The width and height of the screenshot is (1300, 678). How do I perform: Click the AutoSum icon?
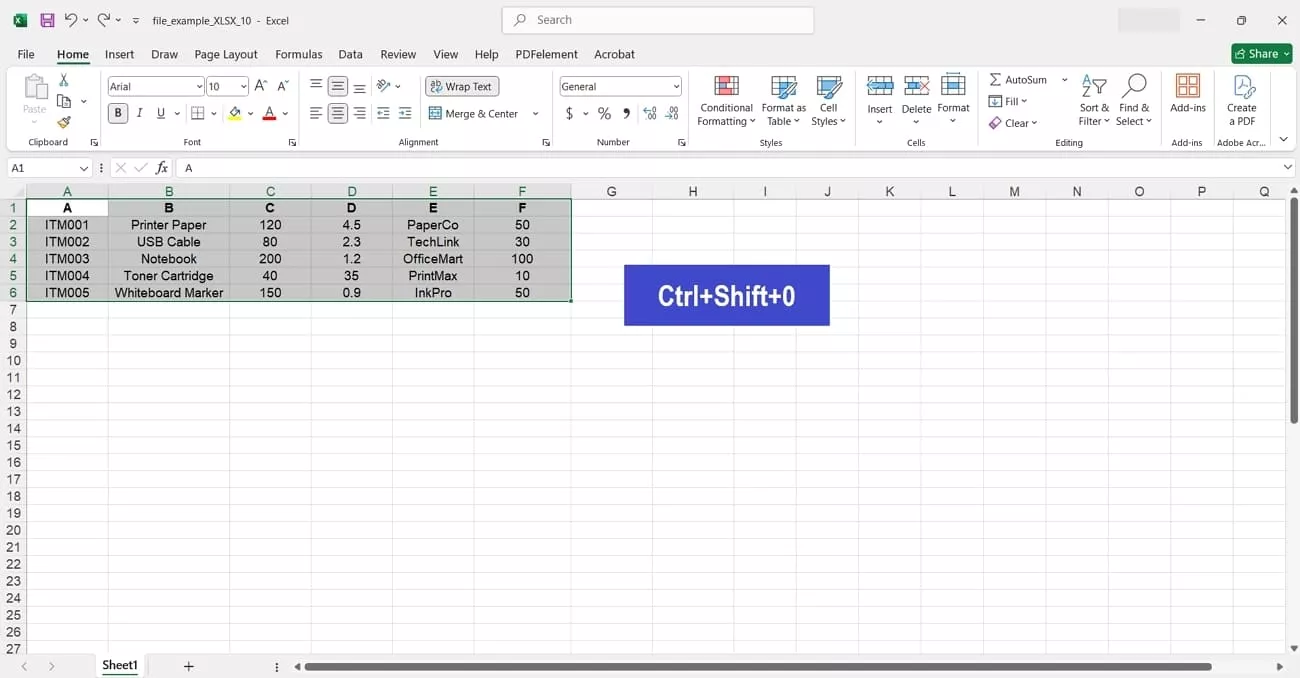pyautogui.click(x=1019, y=79)
